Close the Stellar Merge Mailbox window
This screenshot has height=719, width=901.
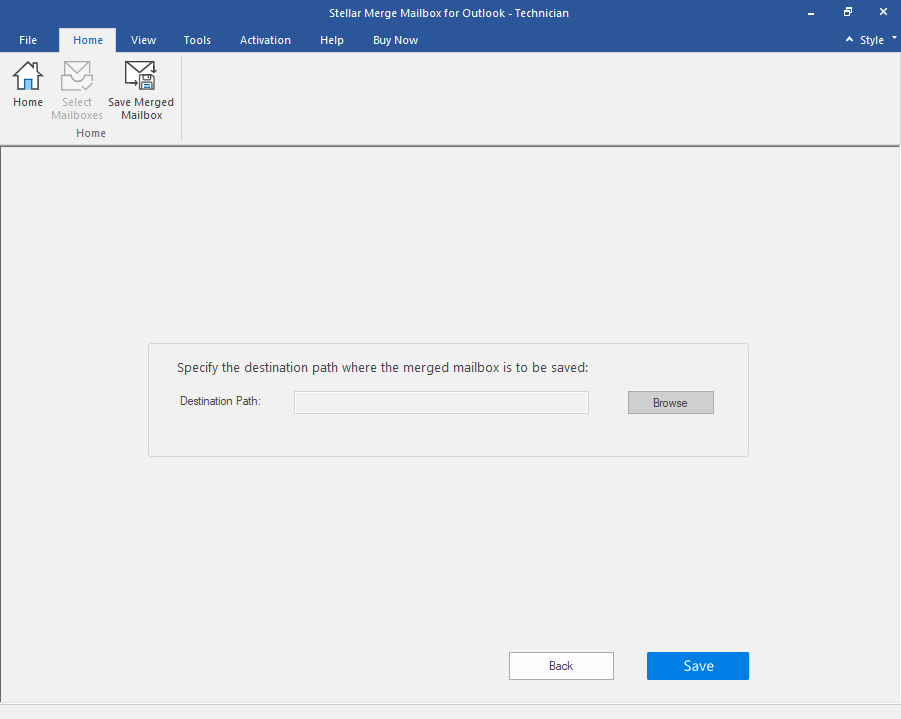[x=883, y=12]
